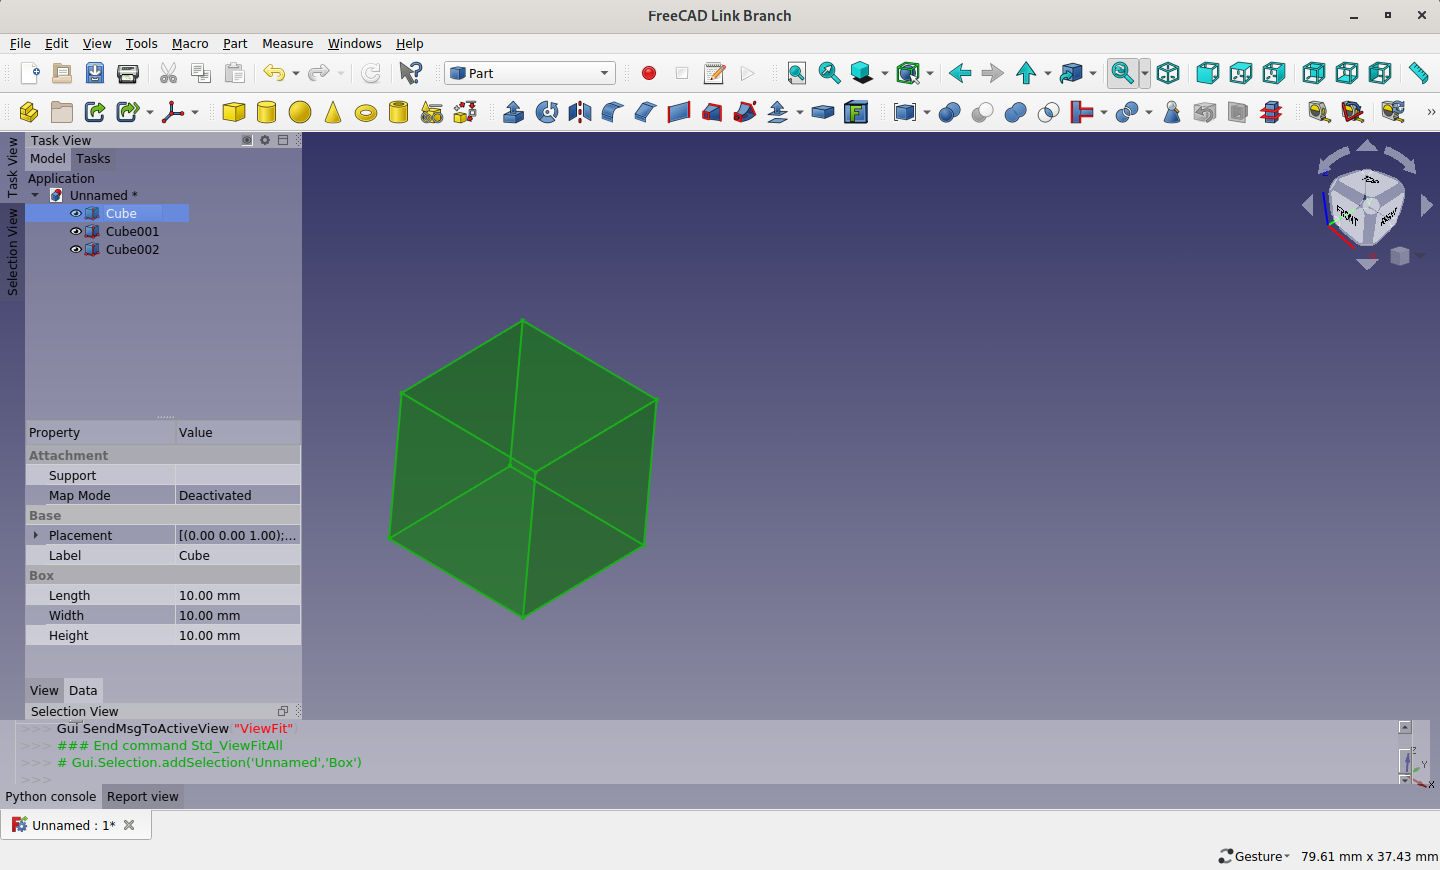Image resolution: width=1440 pixels, height=870 pixels.
Task: Switch to isometric view
Action: click(x=1168, y=73)
